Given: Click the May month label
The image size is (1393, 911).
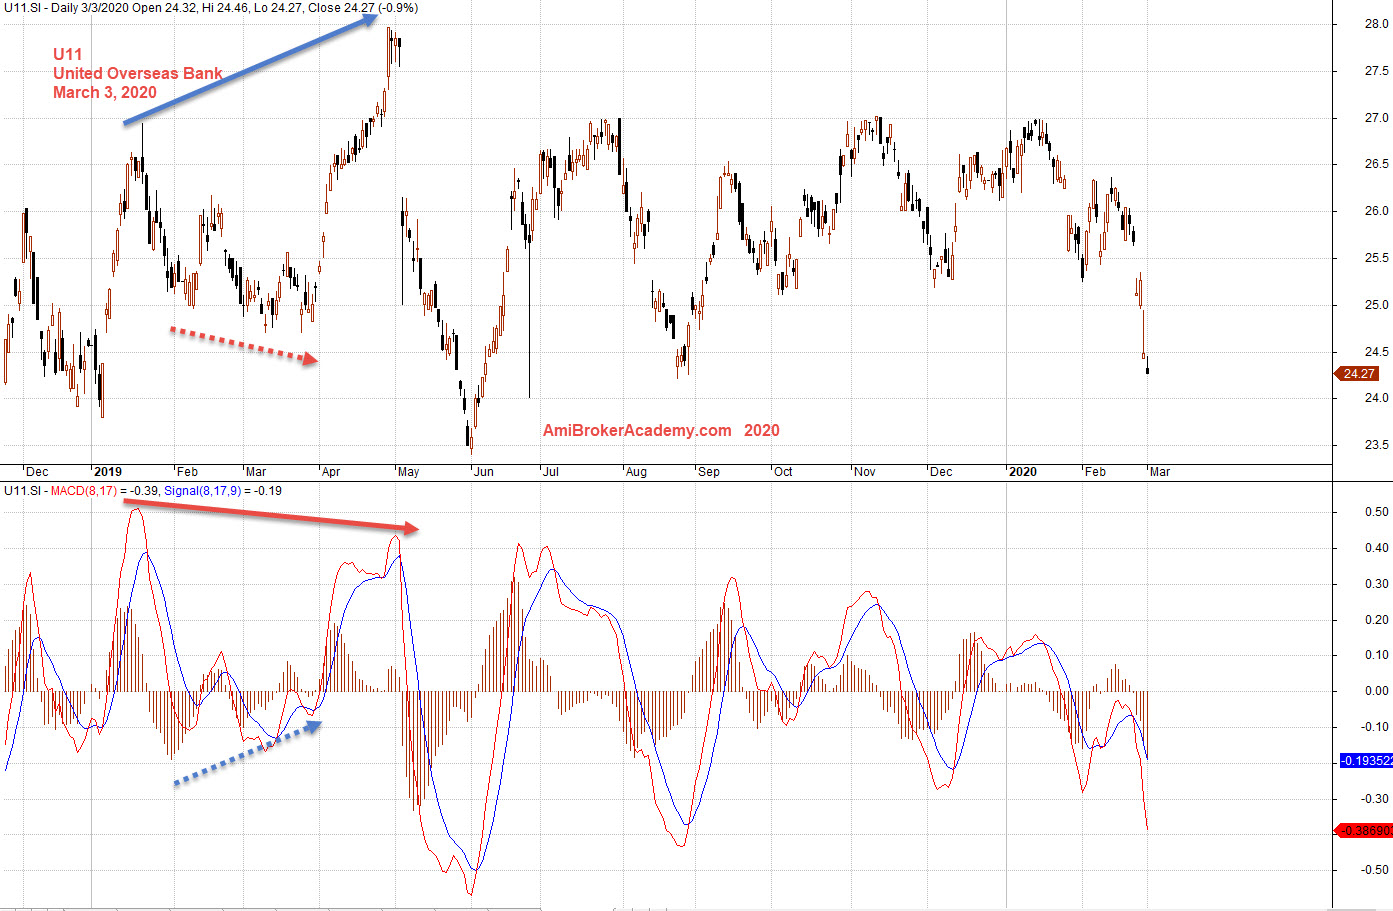Looking at the screenshot, I should click(x=408, y=472).
